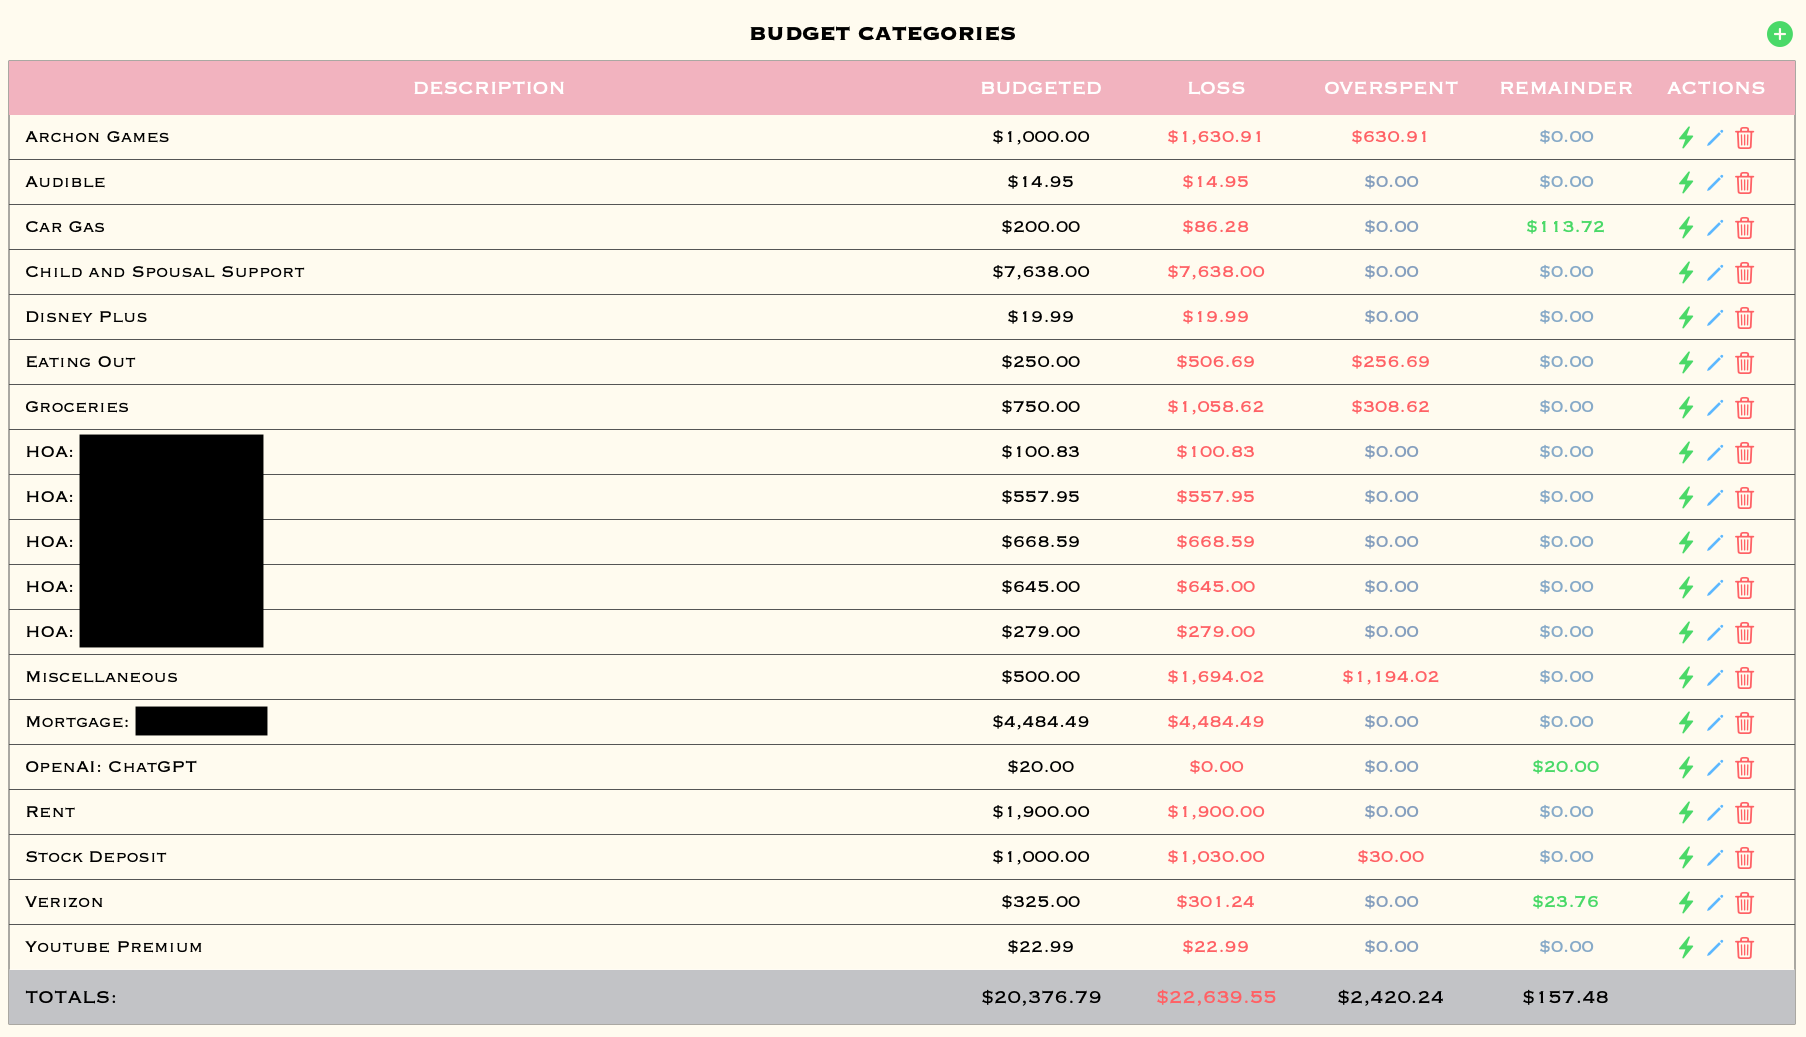Click the Description column header
This screenshot has width=1806, height=1037.
click(x=489, y=88)
